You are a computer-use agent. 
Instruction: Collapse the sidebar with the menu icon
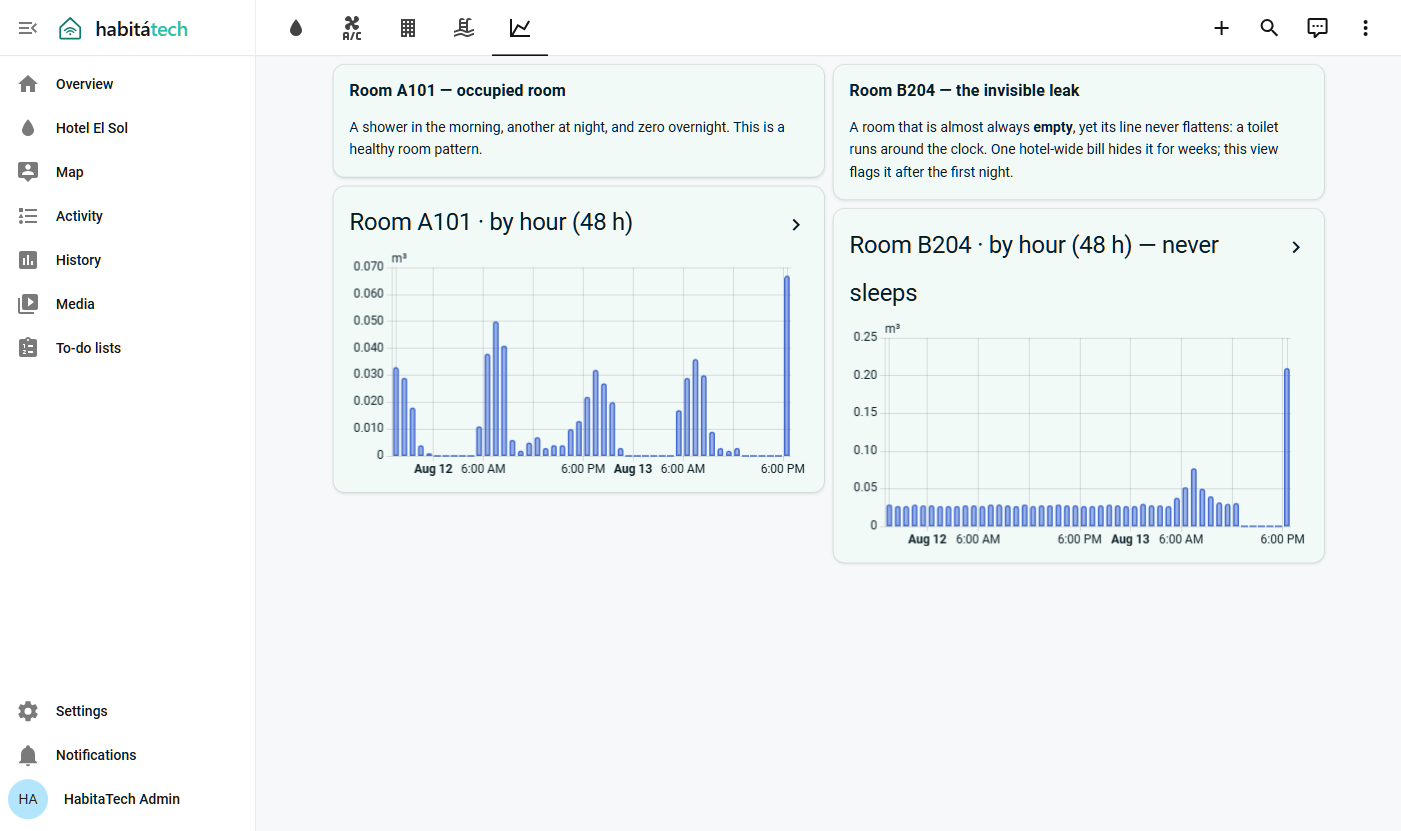click(28, 28)
